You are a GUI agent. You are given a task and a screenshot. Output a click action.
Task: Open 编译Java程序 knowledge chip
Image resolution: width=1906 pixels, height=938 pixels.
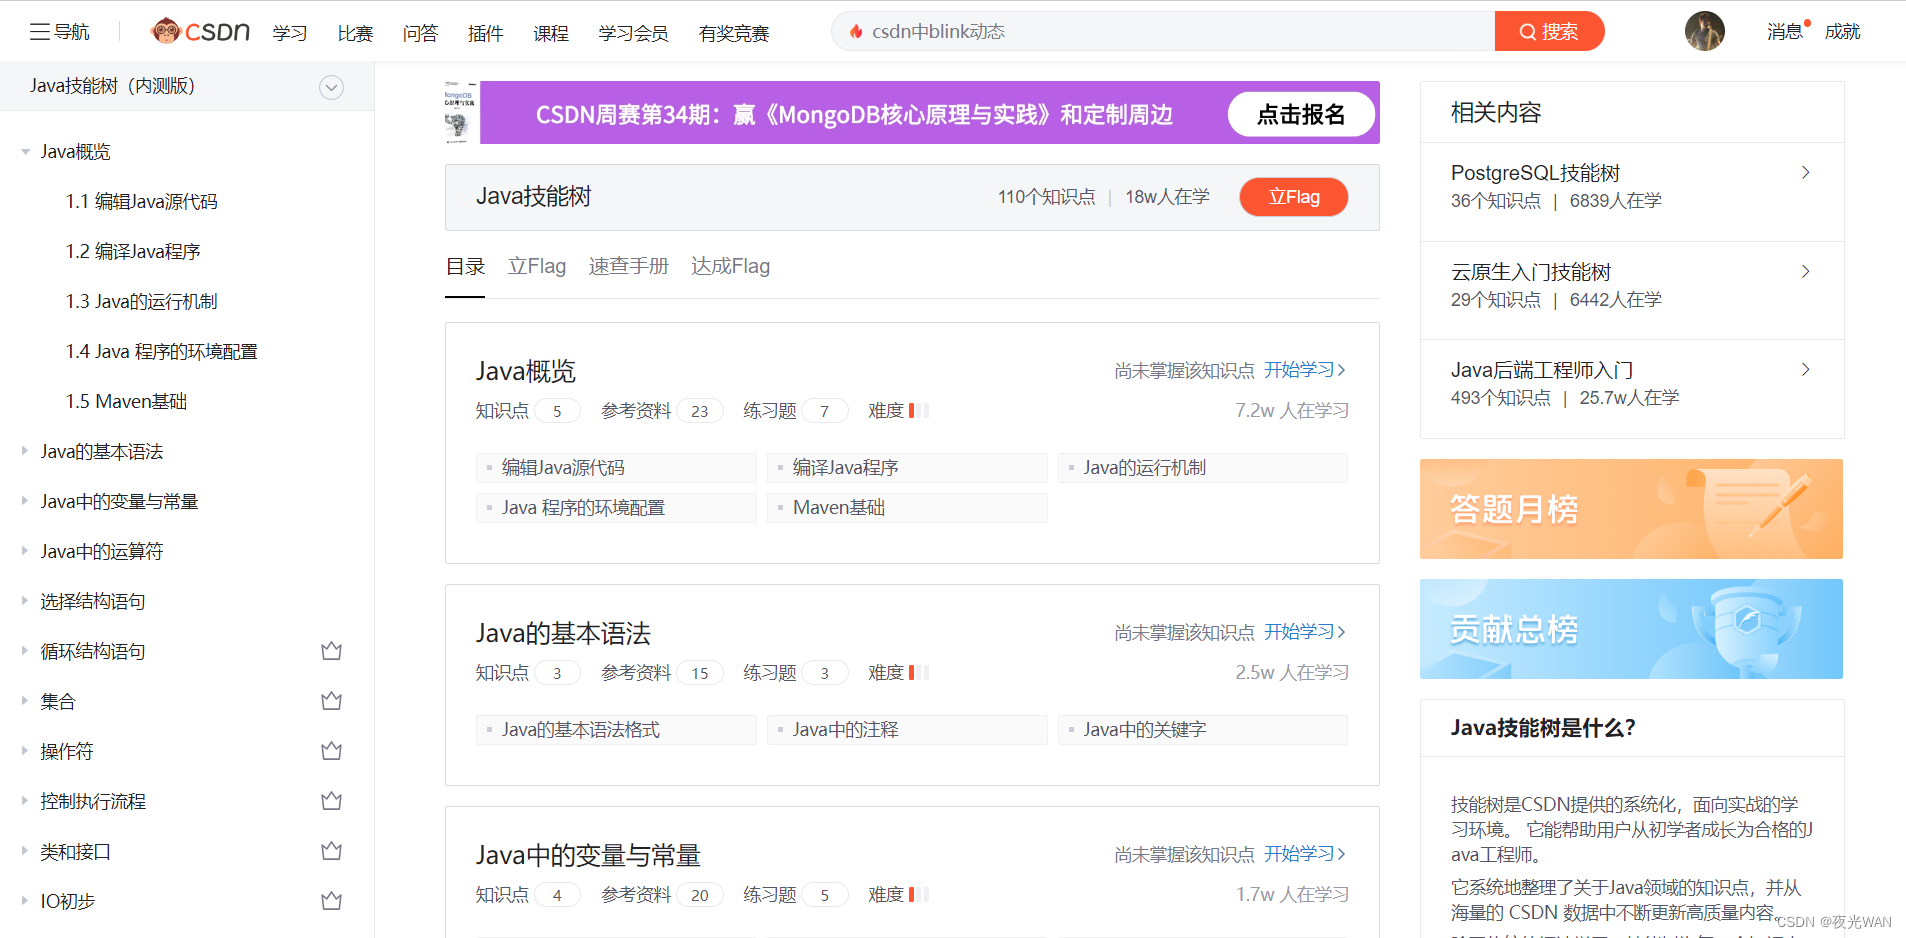(x=907, y=468)
